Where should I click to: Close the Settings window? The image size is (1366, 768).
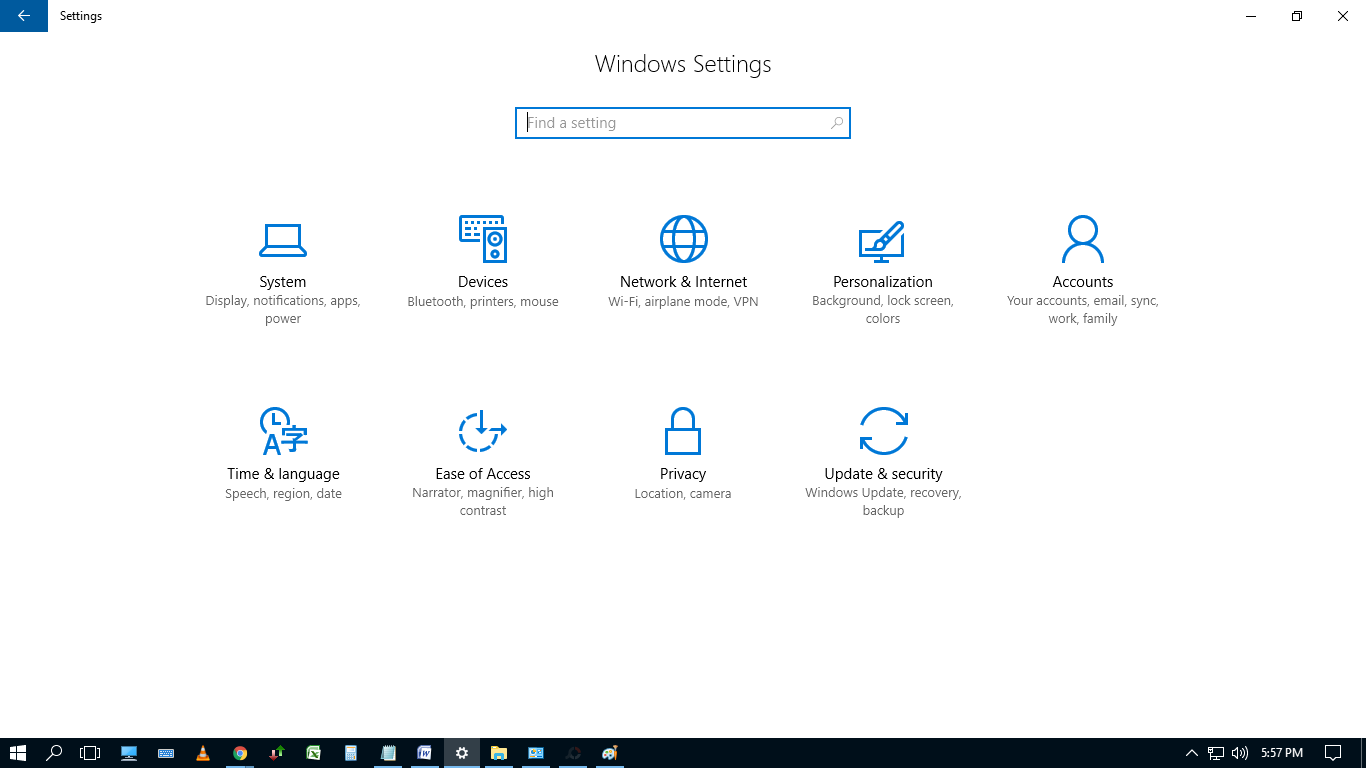tap(1343, 16)
